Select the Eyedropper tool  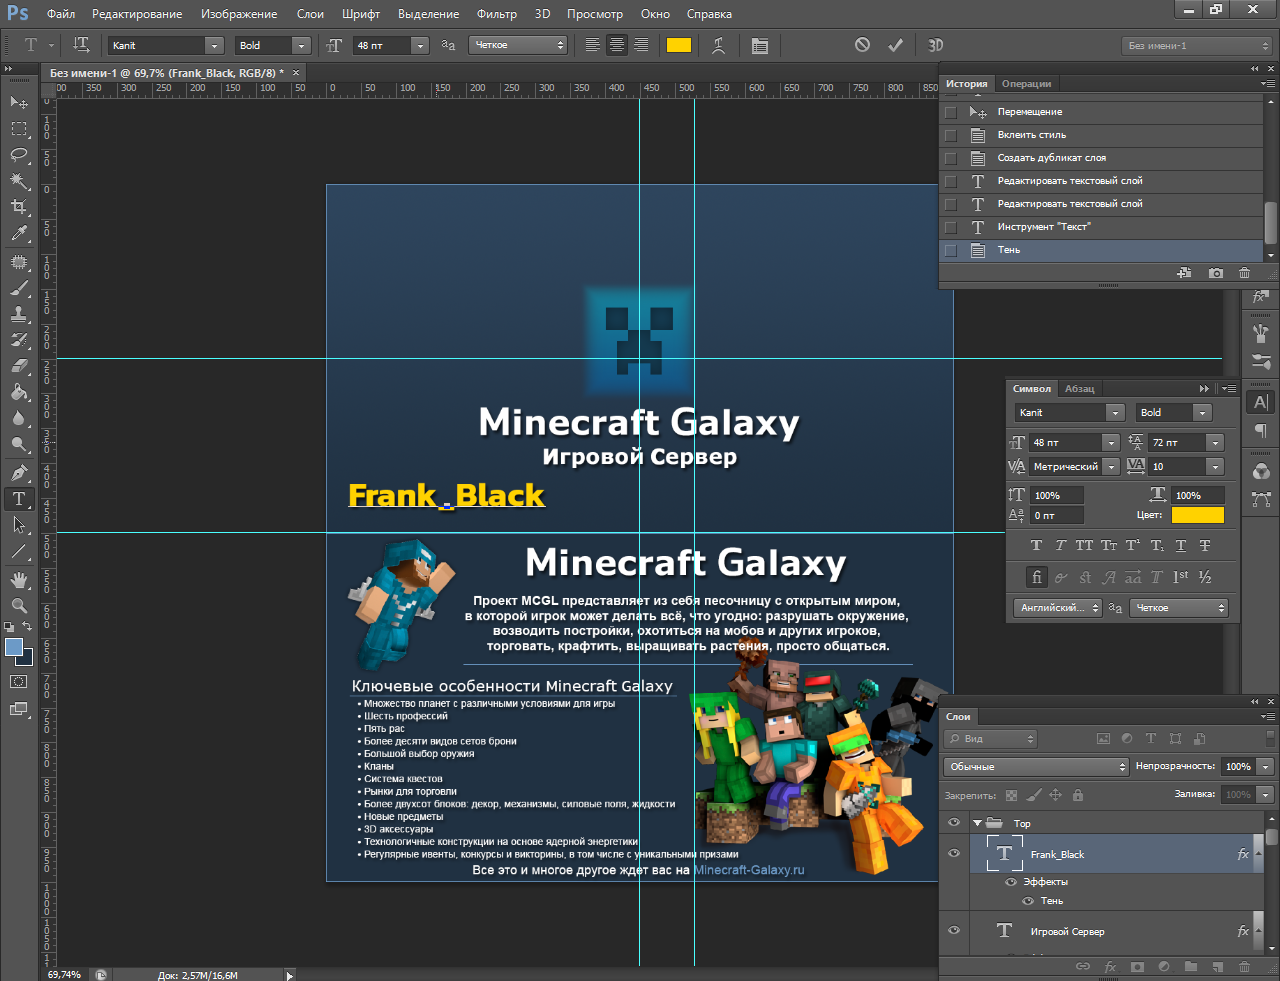click(18, 234)
